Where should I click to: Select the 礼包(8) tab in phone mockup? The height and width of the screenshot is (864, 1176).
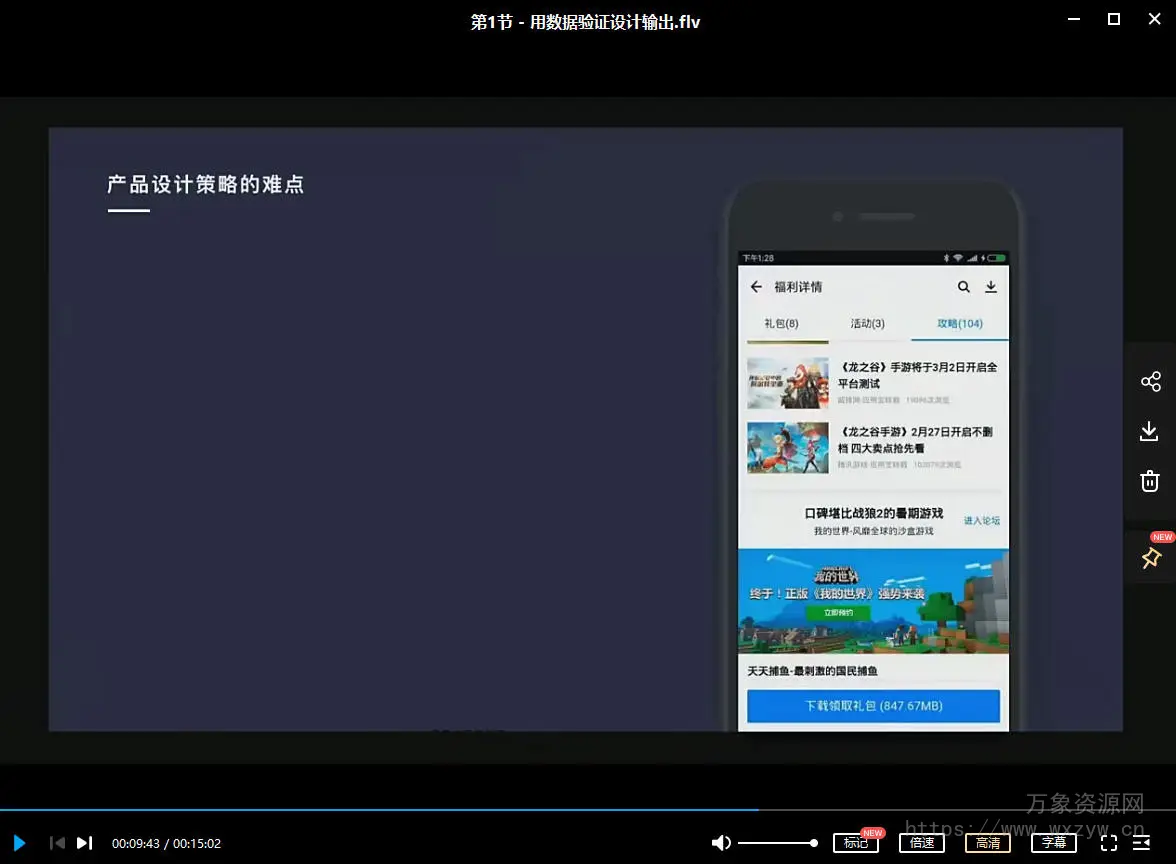pos(781,324)
